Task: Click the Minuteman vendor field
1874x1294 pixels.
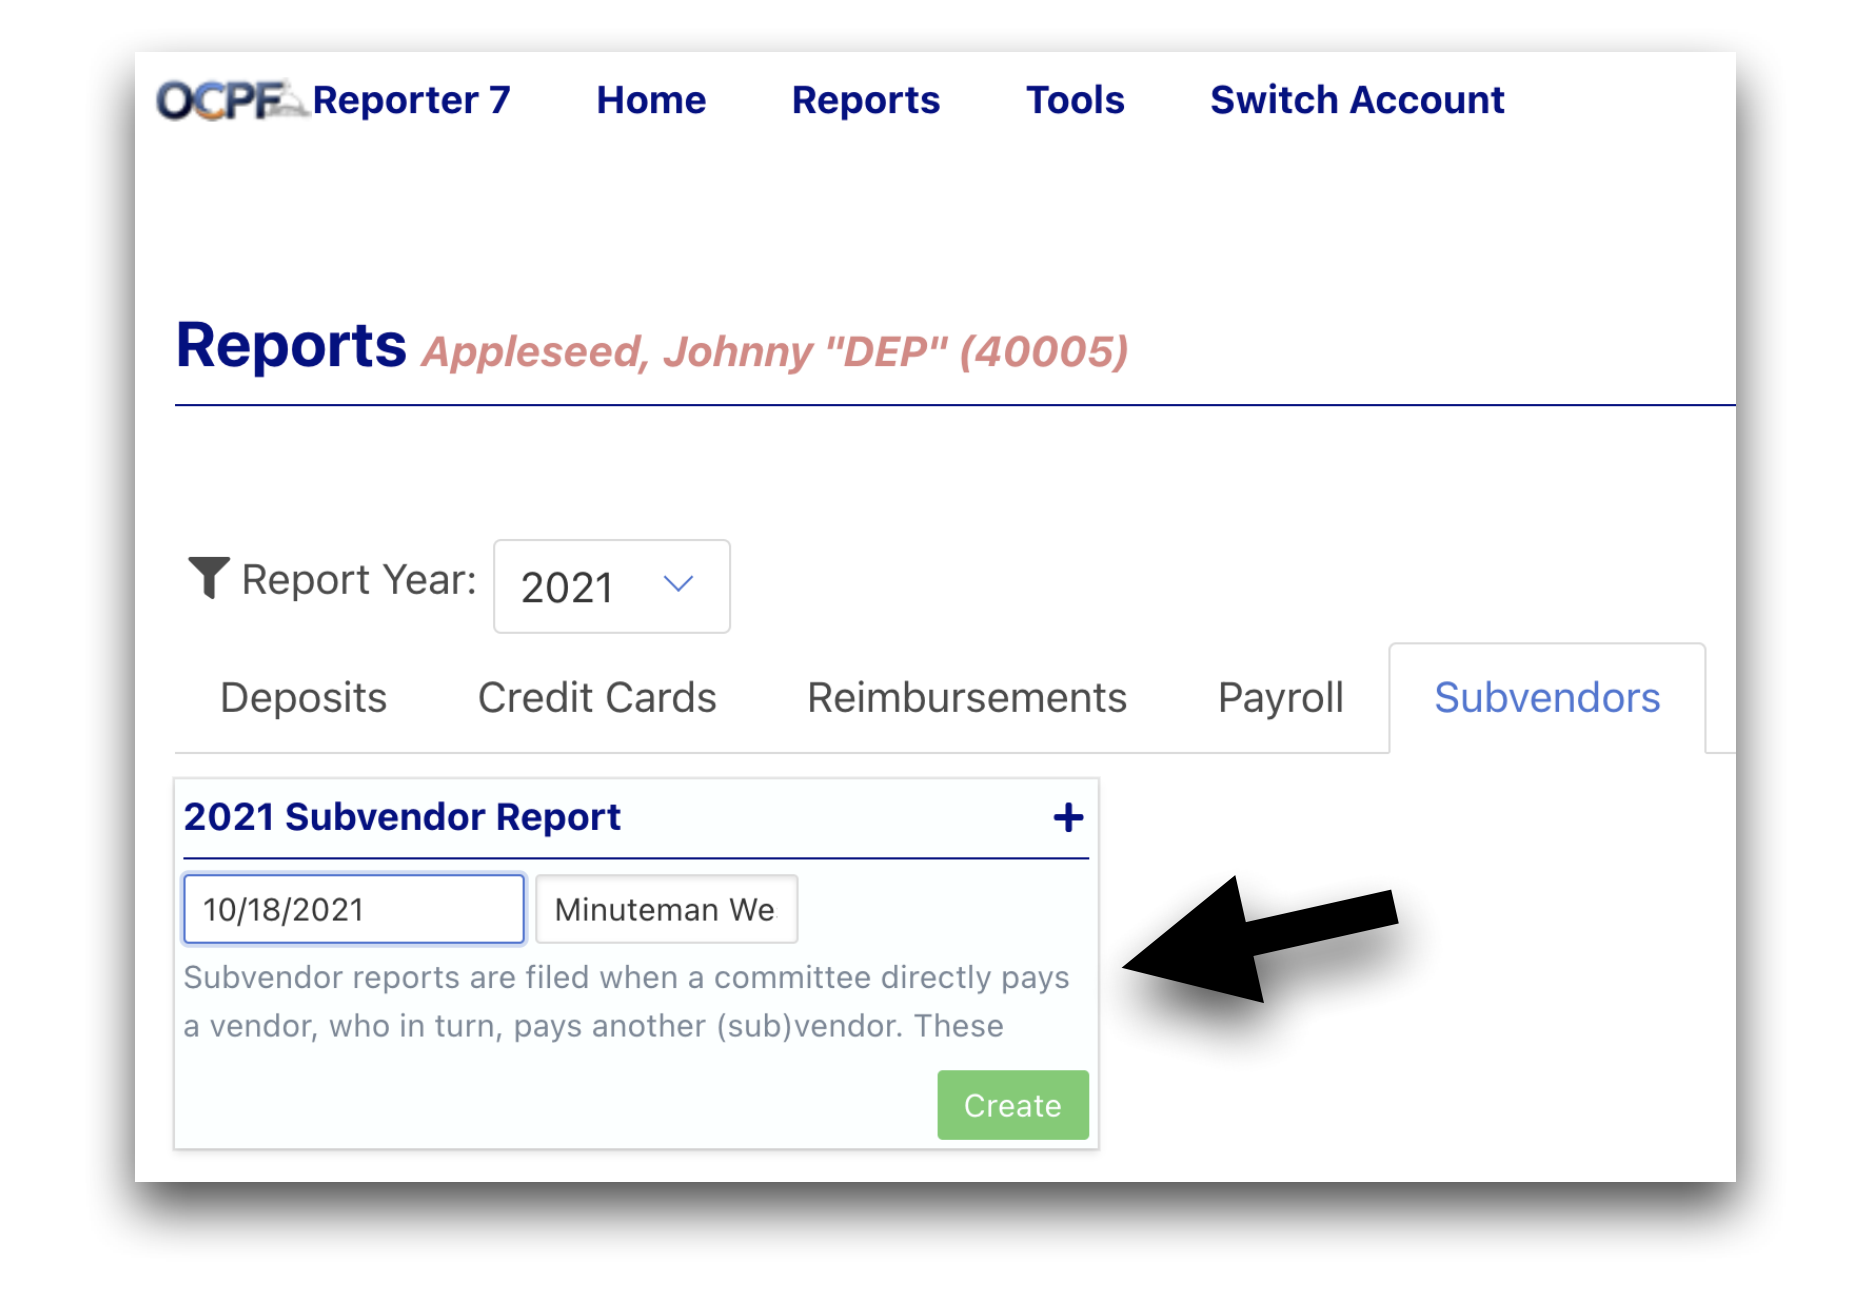Action: click(x=666, y=910)
